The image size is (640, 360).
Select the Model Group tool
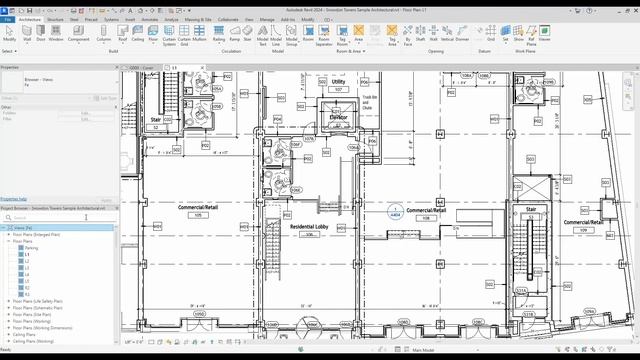[x=291, y=36]
